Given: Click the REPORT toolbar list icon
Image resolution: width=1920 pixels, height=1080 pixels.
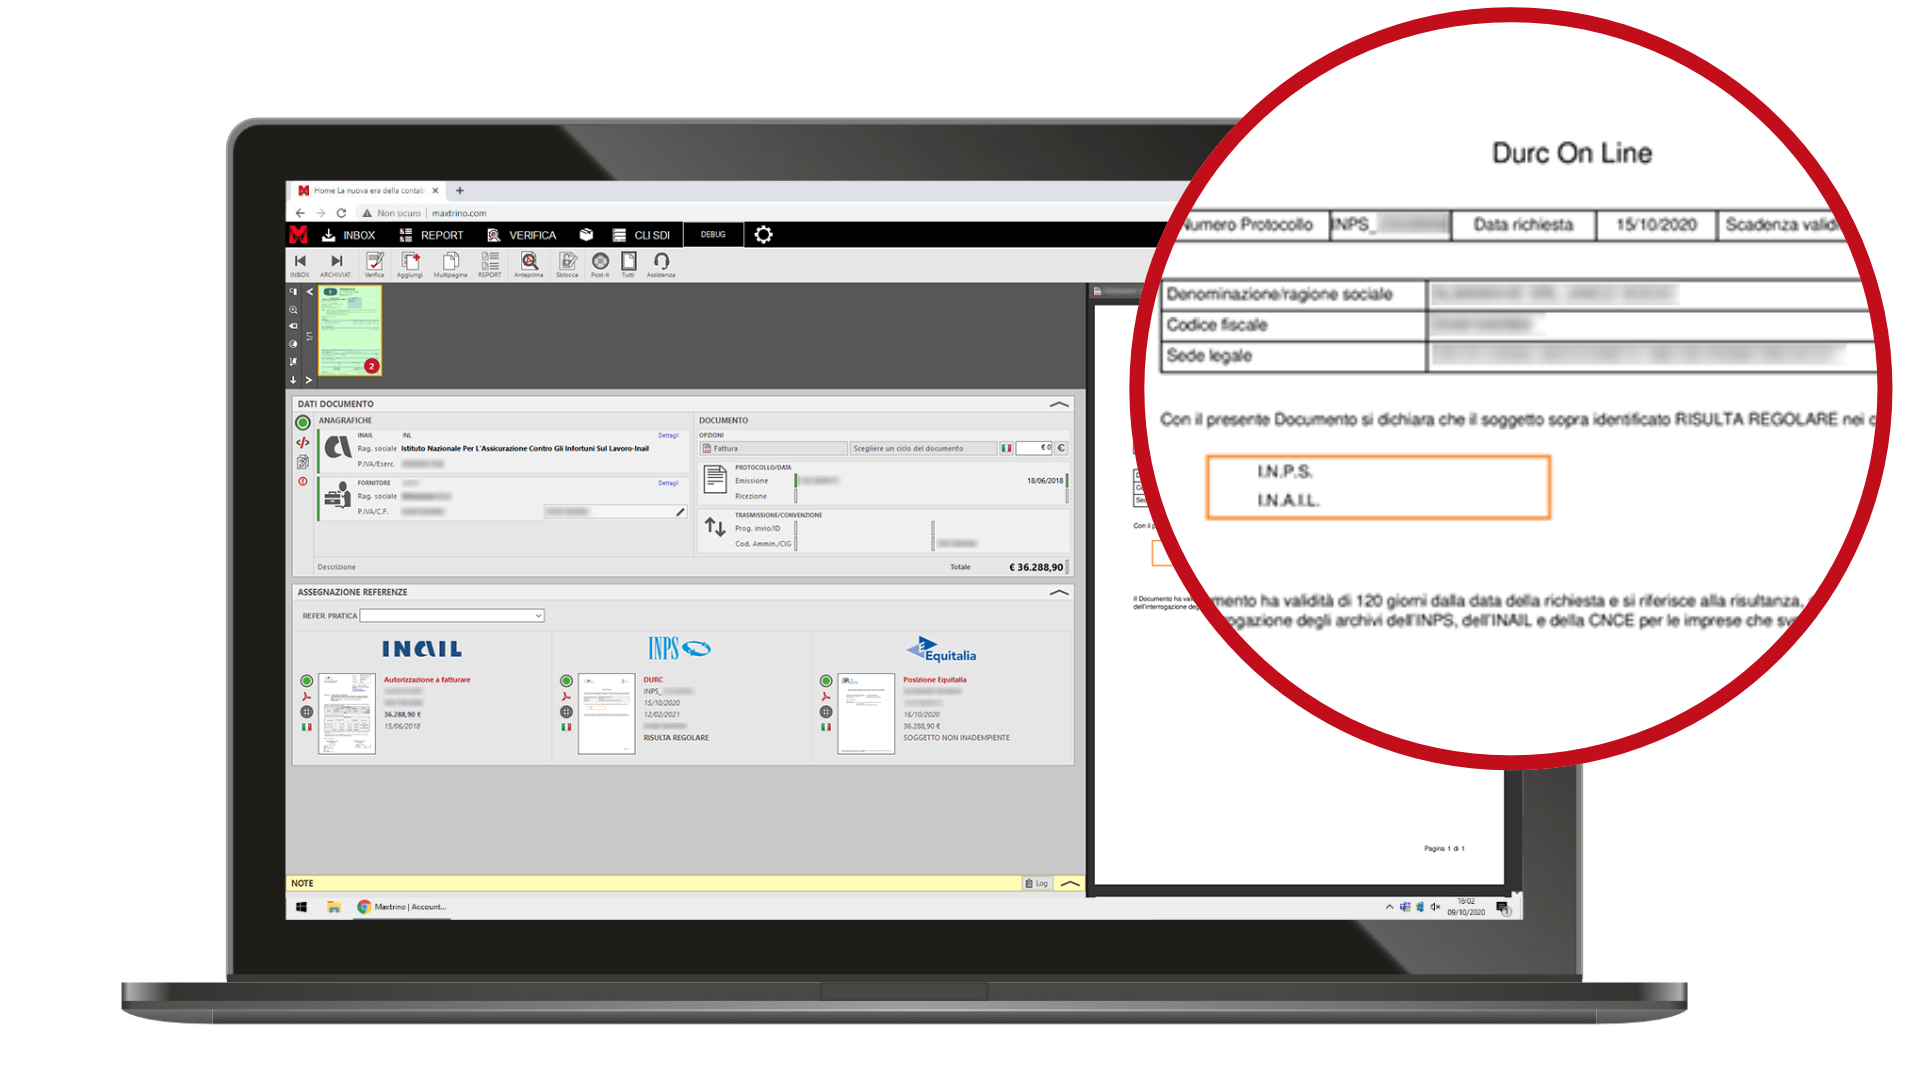Looking at the screenshot, I should tap(490, 265).
